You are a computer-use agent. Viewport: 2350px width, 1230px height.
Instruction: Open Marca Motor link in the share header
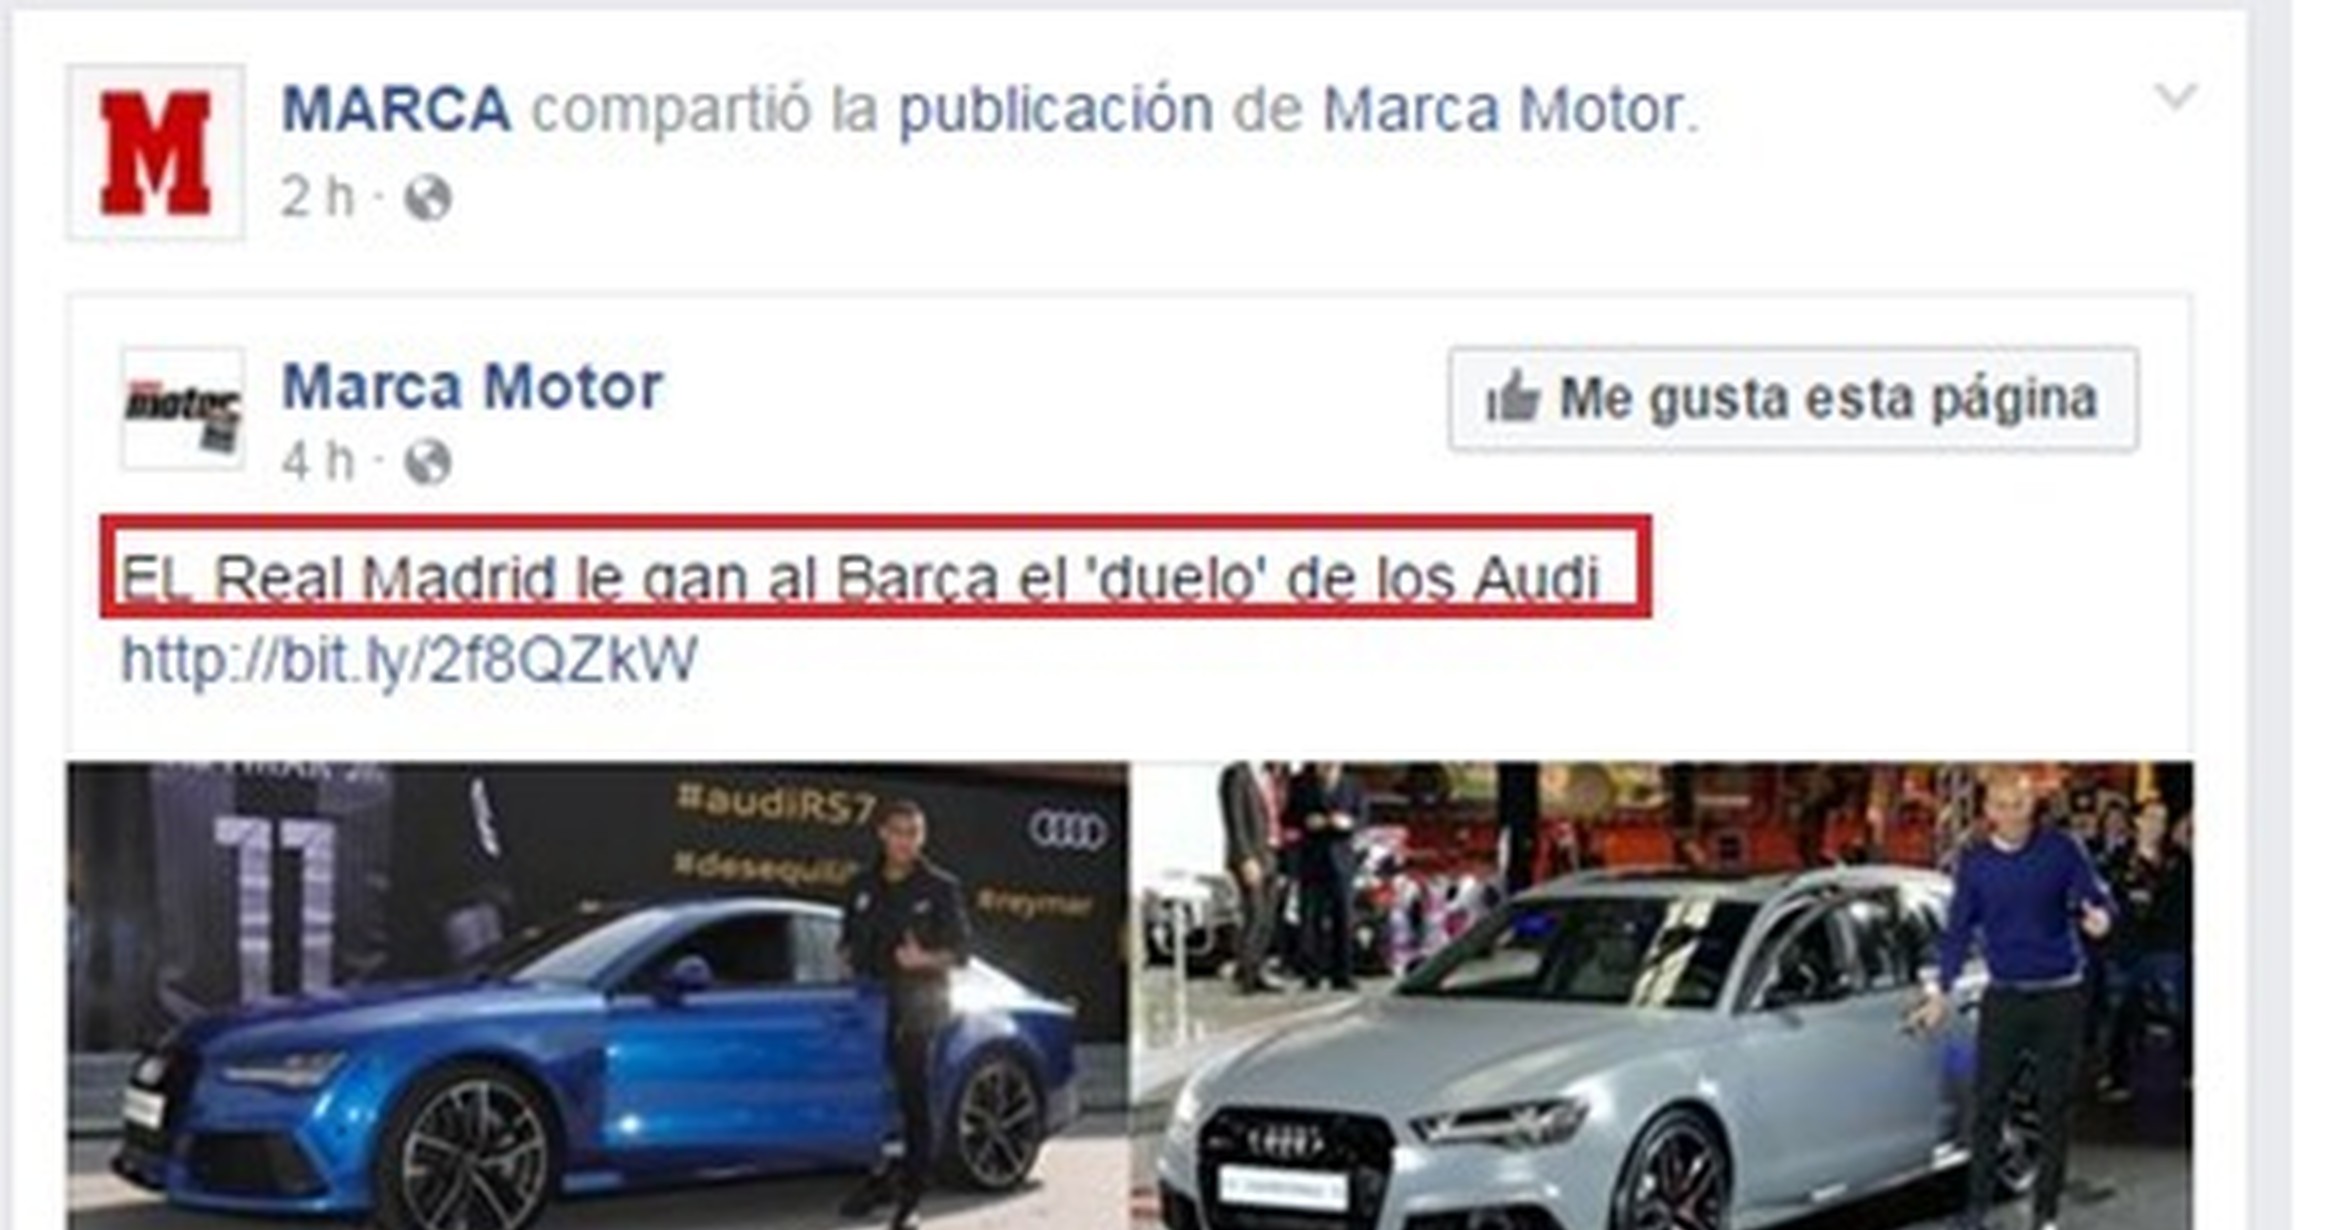coord(1503,109)
